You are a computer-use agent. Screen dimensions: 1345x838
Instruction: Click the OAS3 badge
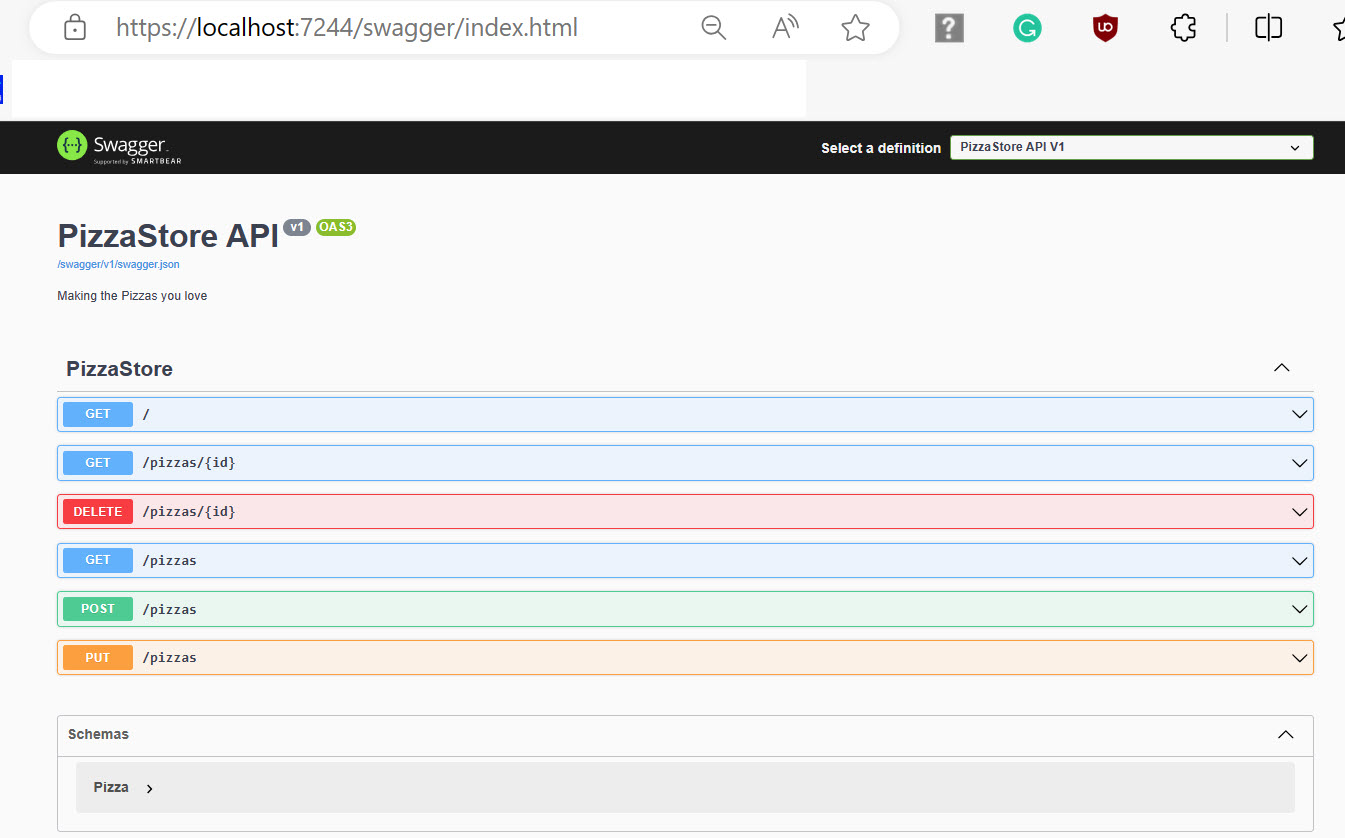pos(336,227)
